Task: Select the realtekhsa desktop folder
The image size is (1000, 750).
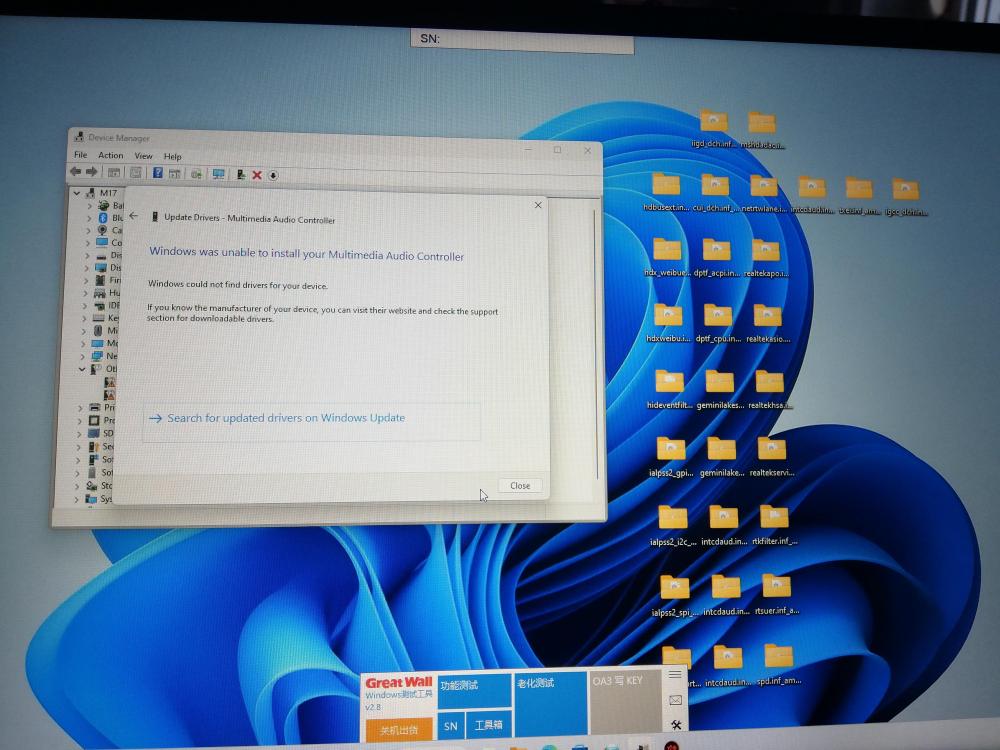Action: pos(770,390)
